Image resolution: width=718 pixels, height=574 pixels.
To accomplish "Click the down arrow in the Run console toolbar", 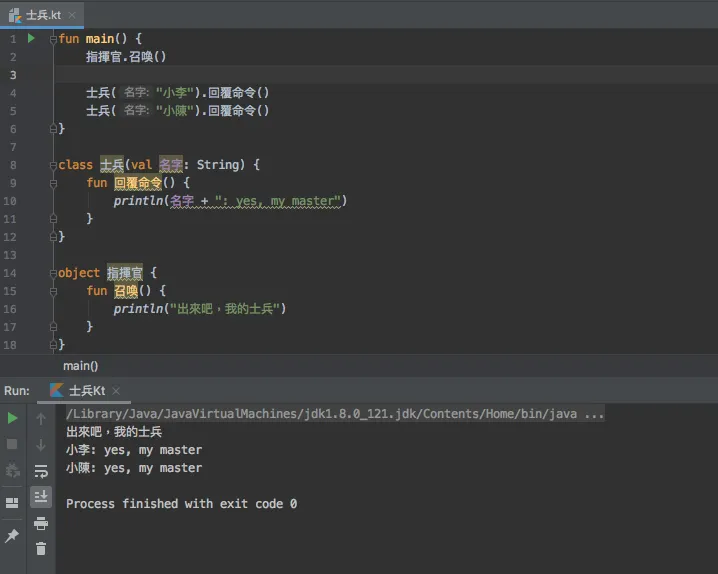I will coord(41,444).
